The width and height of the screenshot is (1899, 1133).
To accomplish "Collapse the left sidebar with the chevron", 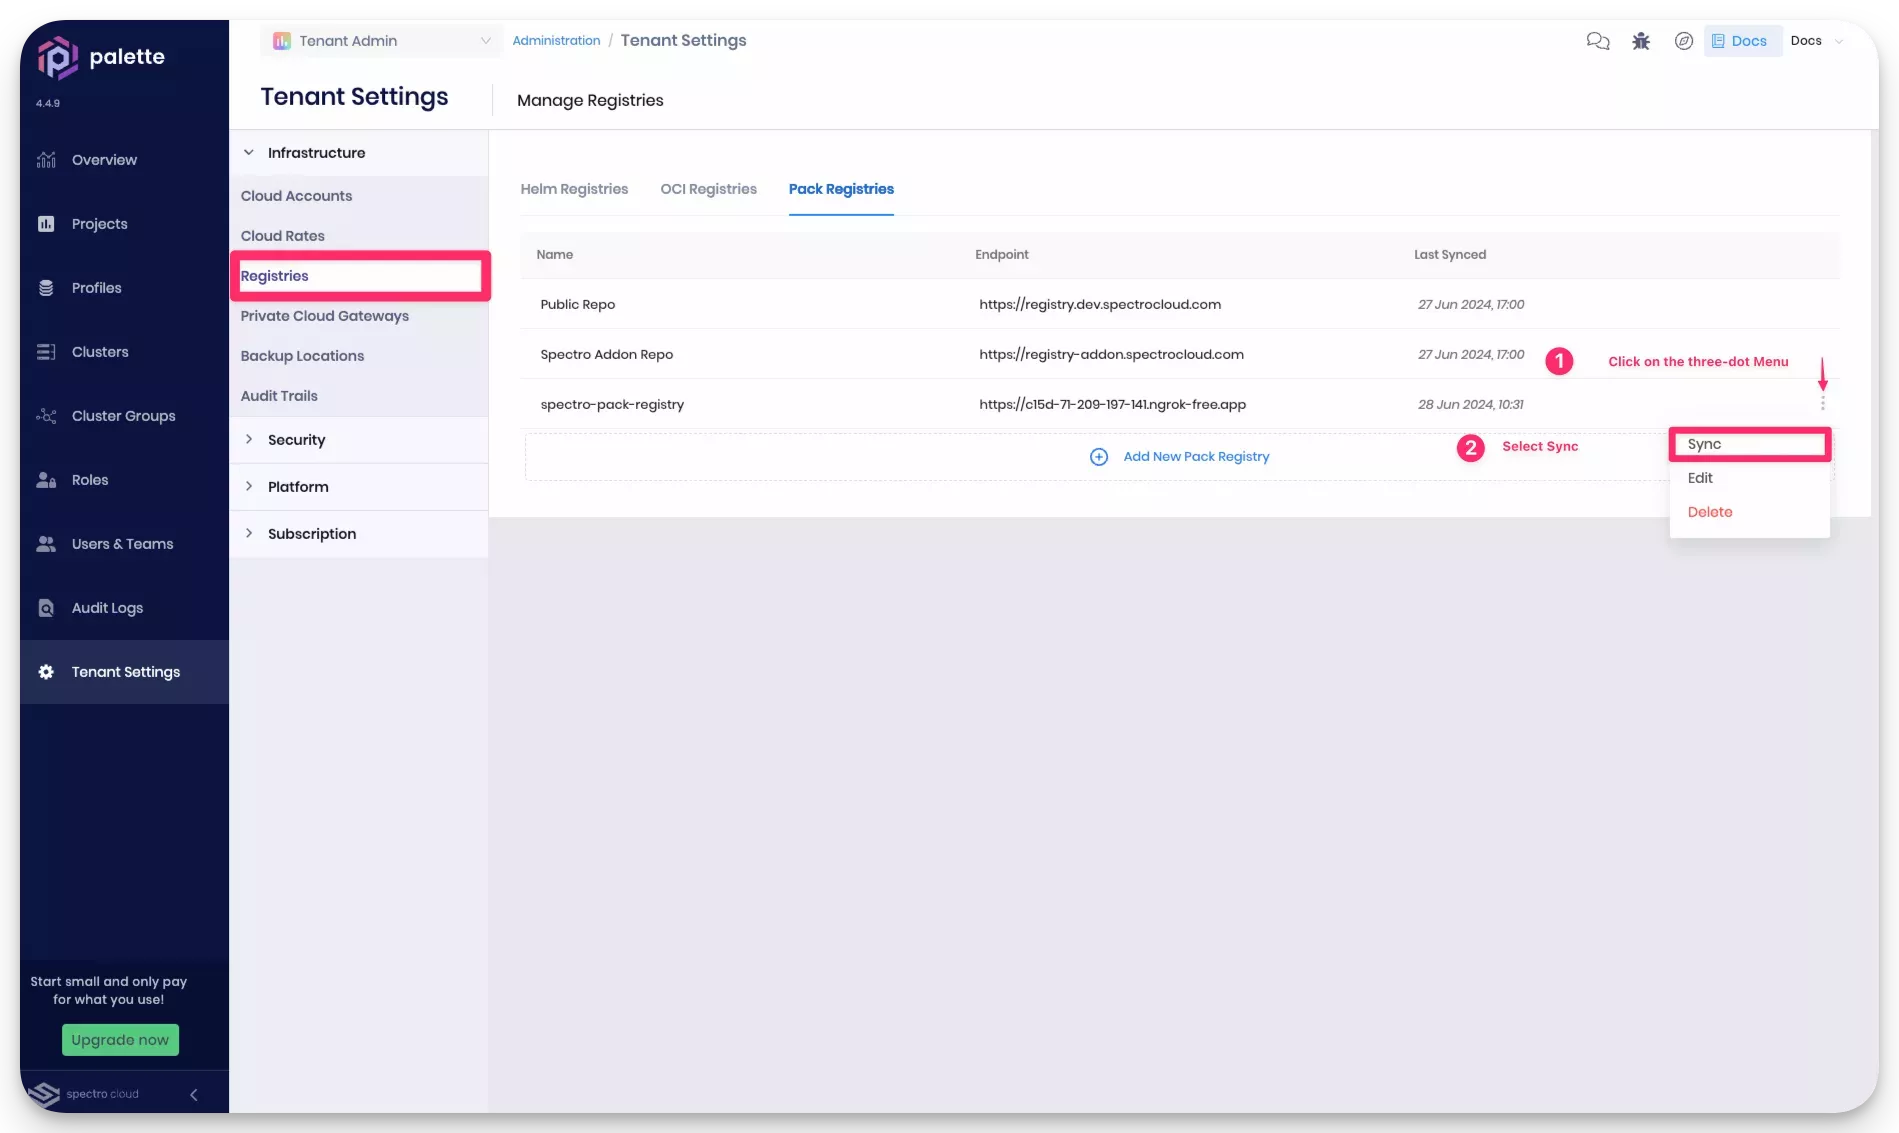I will (x=193, y=1094).
